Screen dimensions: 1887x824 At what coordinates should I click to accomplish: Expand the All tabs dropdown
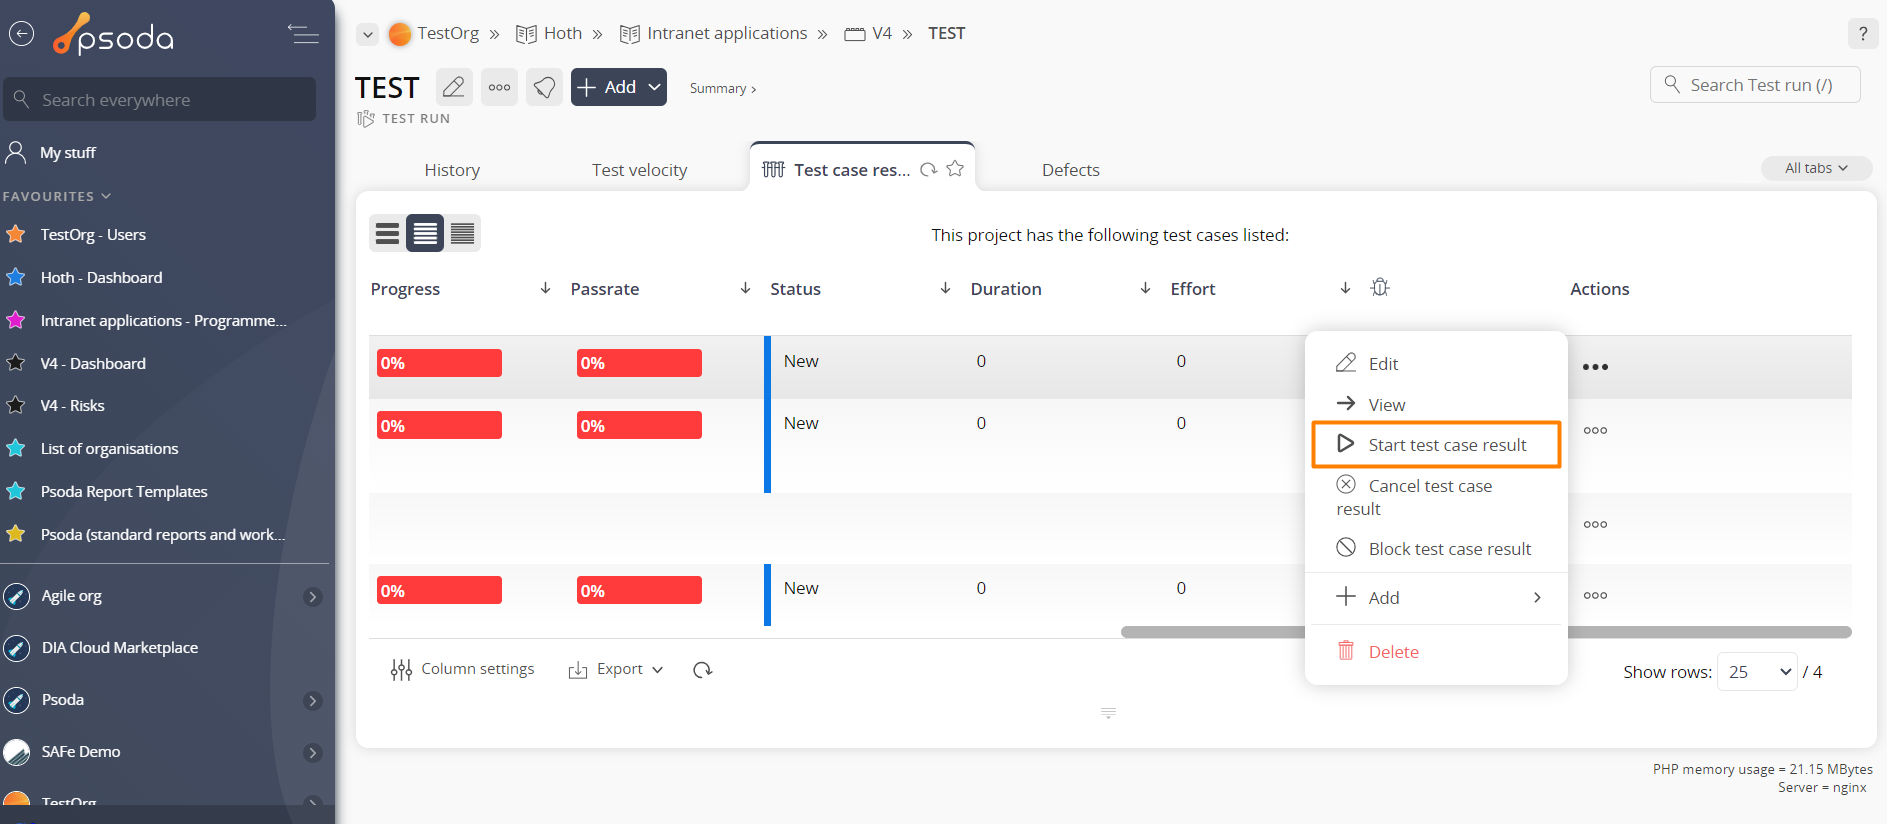1816,168
